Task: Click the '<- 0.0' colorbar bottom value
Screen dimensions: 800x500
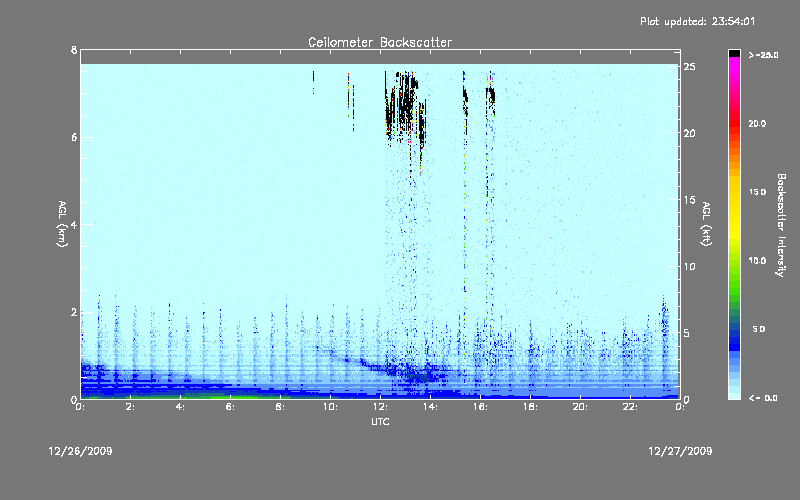Action: [x=763, y=398]
